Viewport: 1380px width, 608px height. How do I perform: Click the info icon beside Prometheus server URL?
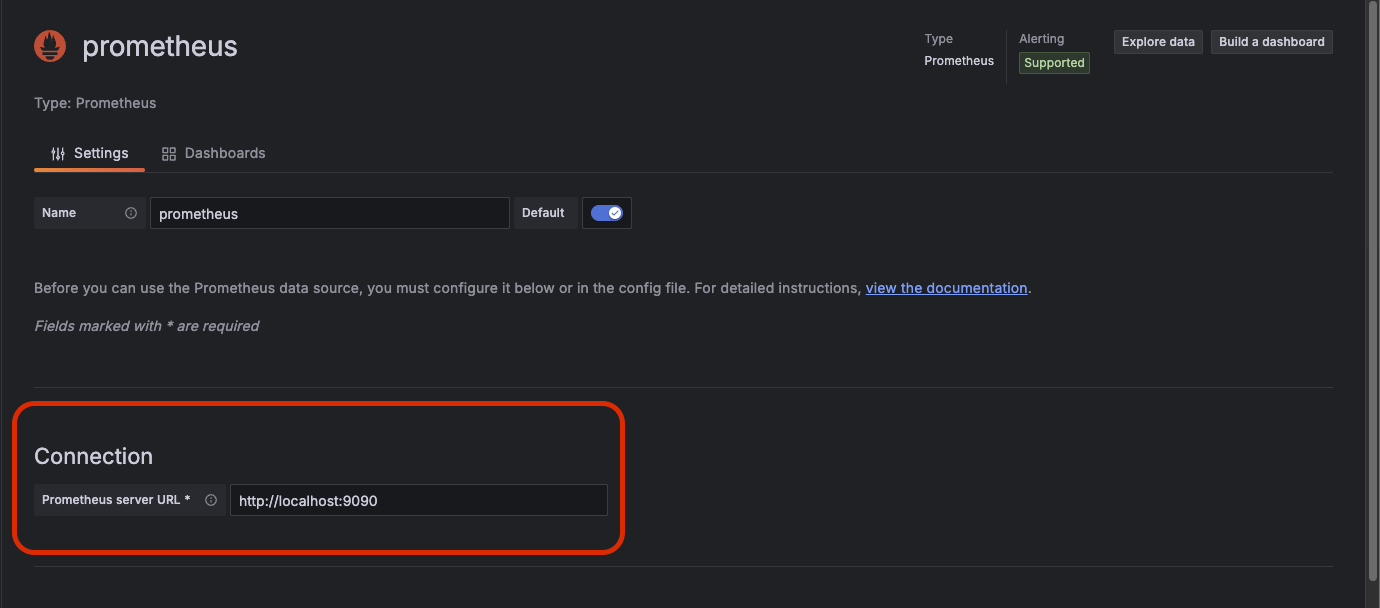211,500
